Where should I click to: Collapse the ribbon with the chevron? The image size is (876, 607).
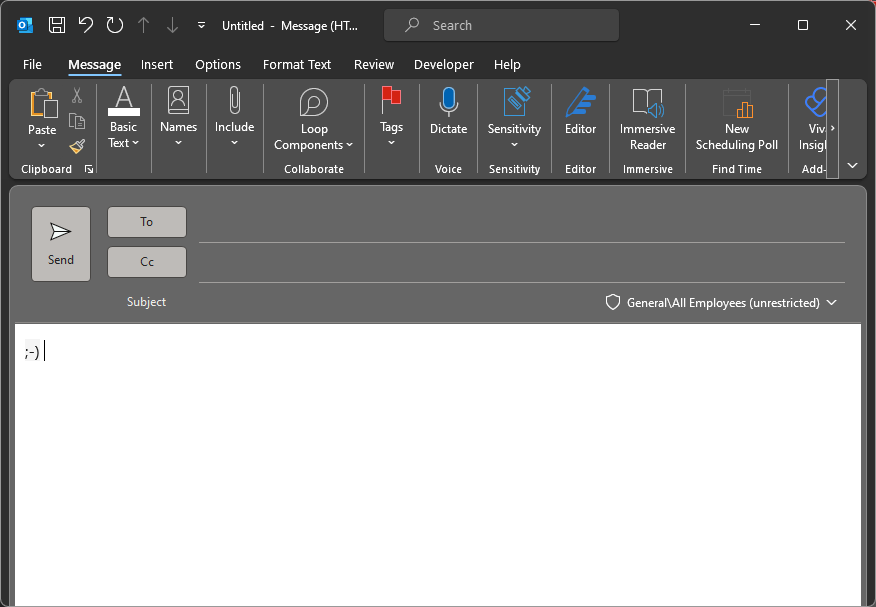pos(852,165)
